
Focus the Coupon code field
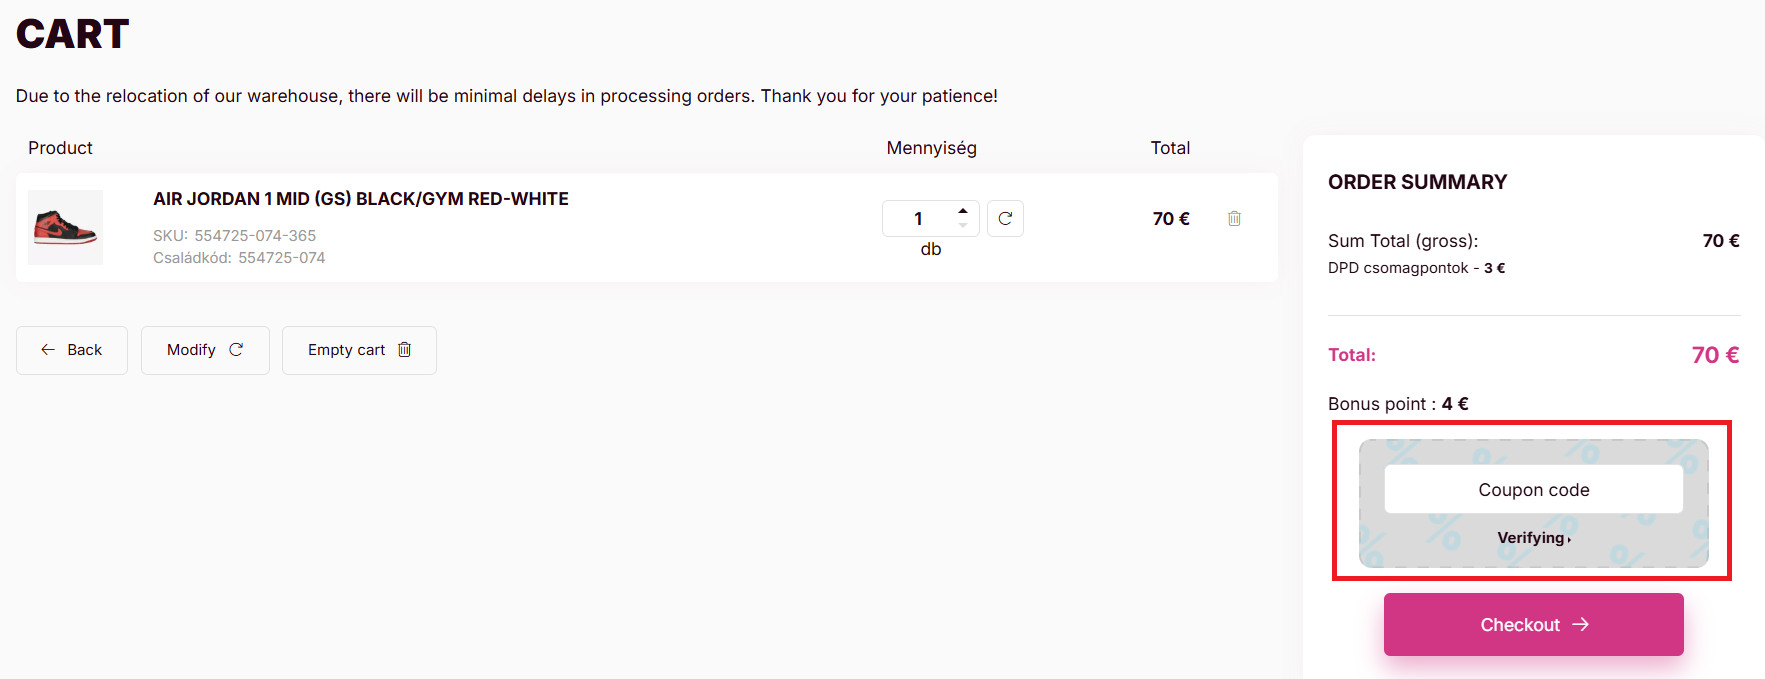click(x=1533, y=489)
